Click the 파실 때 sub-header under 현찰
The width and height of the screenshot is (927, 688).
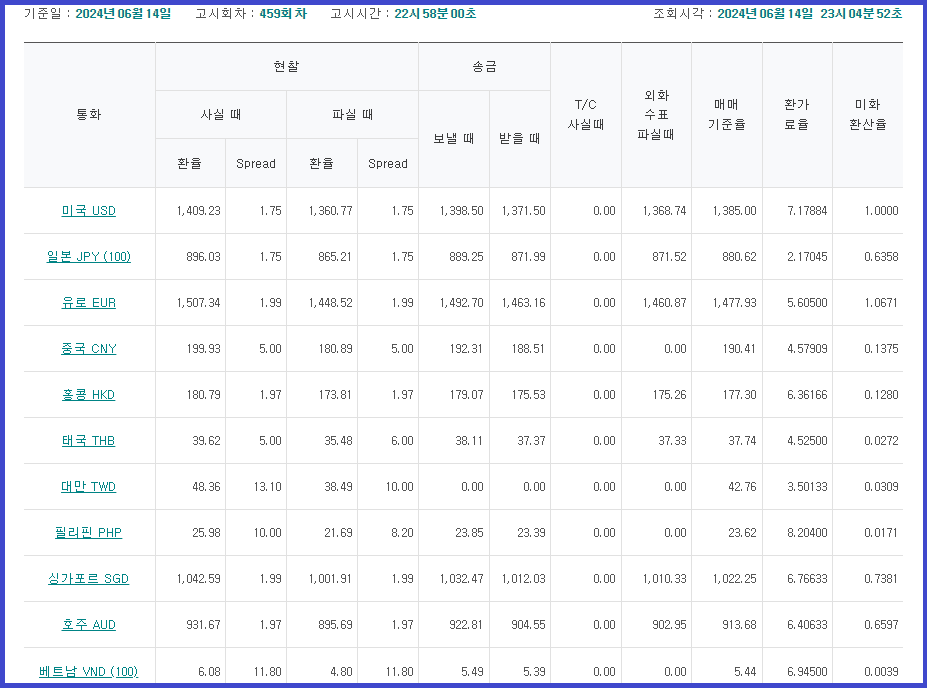click(352, 115)
